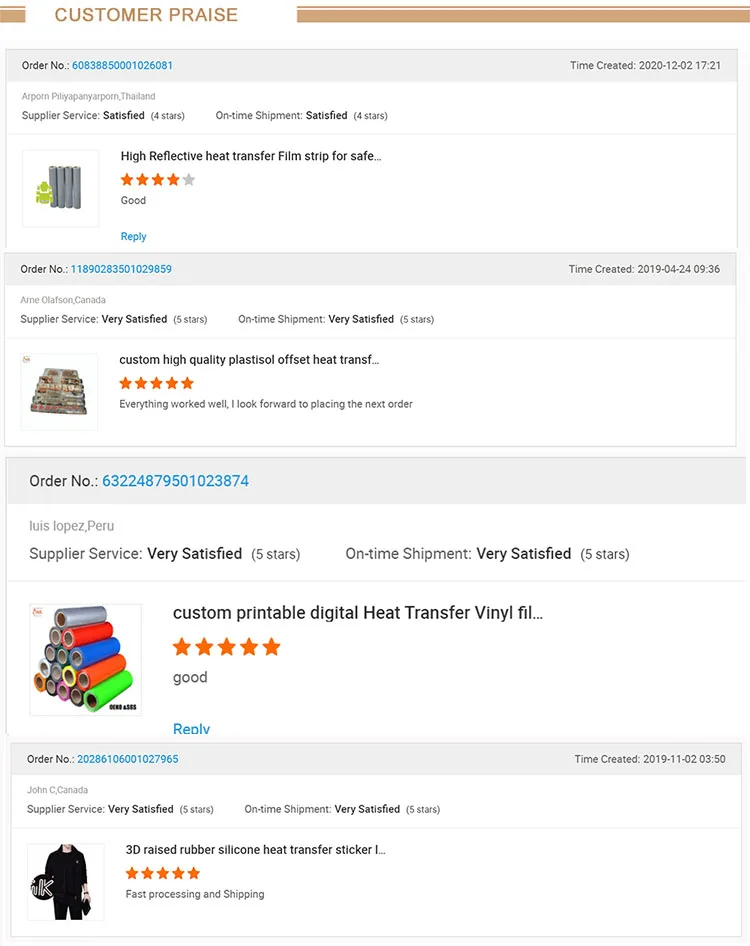750x946 pixels.
Task: Click Reply under the 'Good' review
Action: point(133,237)
